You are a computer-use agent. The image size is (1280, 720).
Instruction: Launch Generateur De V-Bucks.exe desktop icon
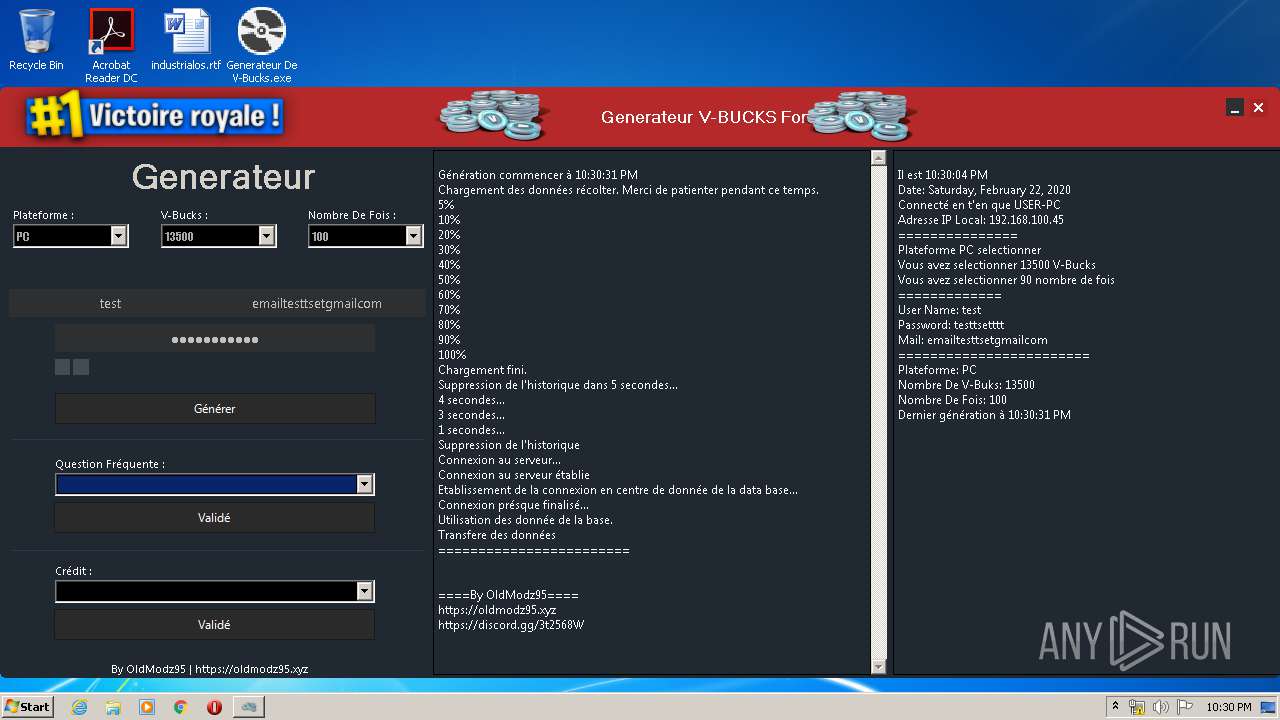click(x=262, y=45)
